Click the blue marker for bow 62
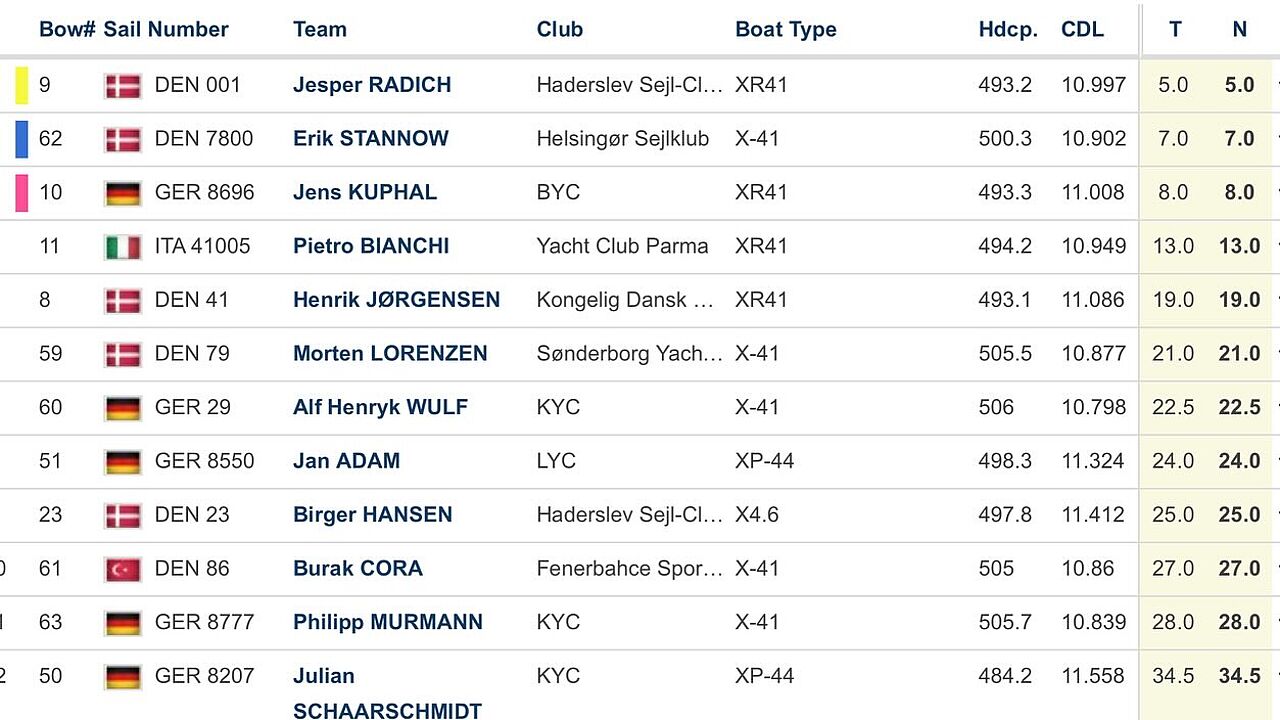The image size is (1280, 720). 22,139
